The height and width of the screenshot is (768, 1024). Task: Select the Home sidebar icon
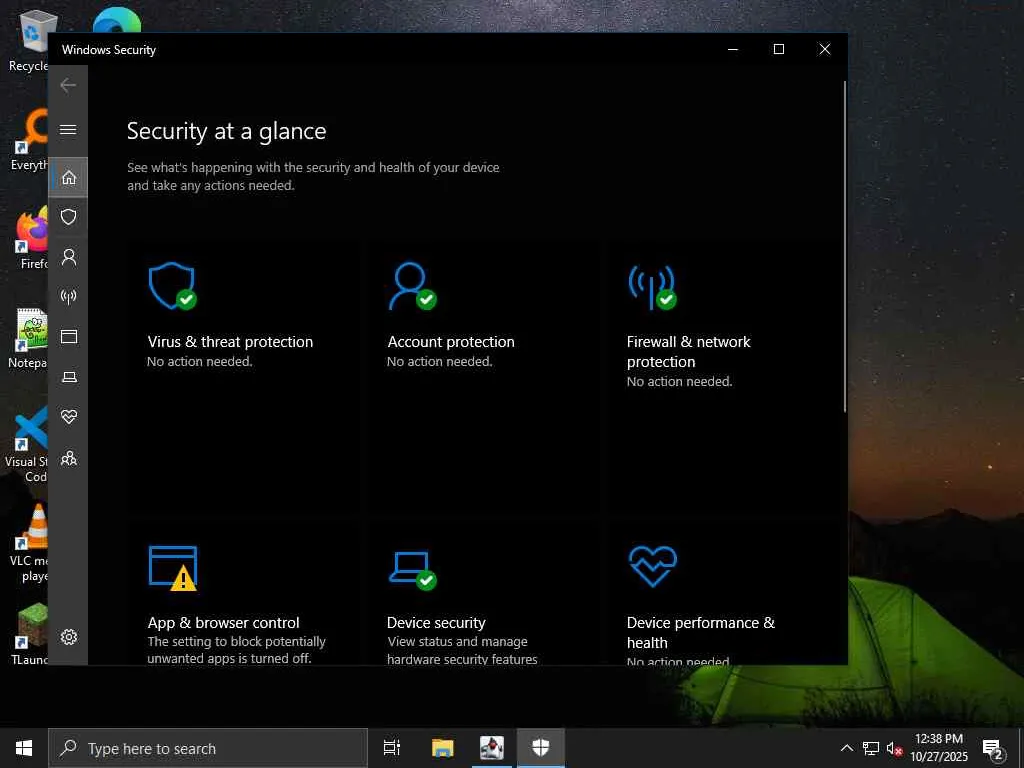pyautogui.click(x=68, y=178)
